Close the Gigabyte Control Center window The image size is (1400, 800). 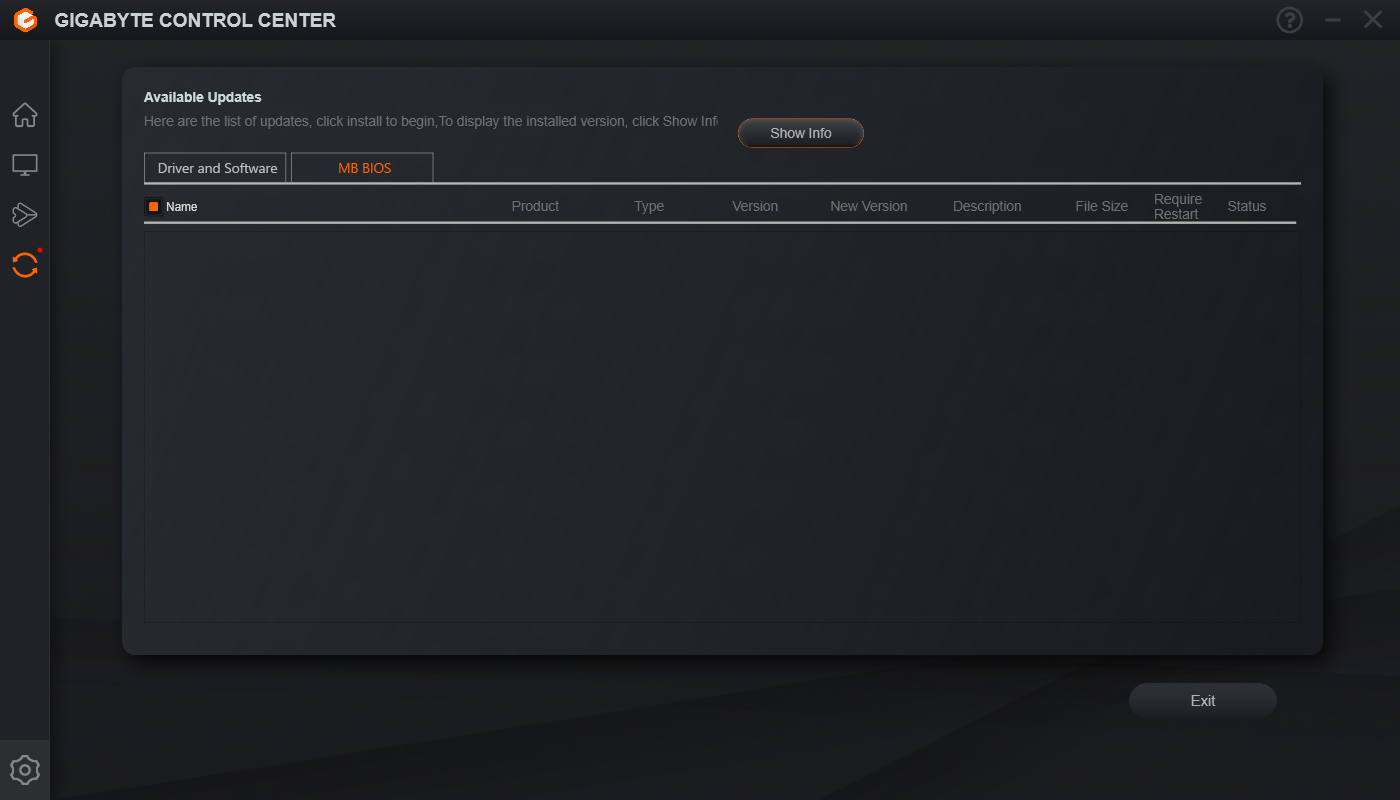click(x=1373, y=20)
